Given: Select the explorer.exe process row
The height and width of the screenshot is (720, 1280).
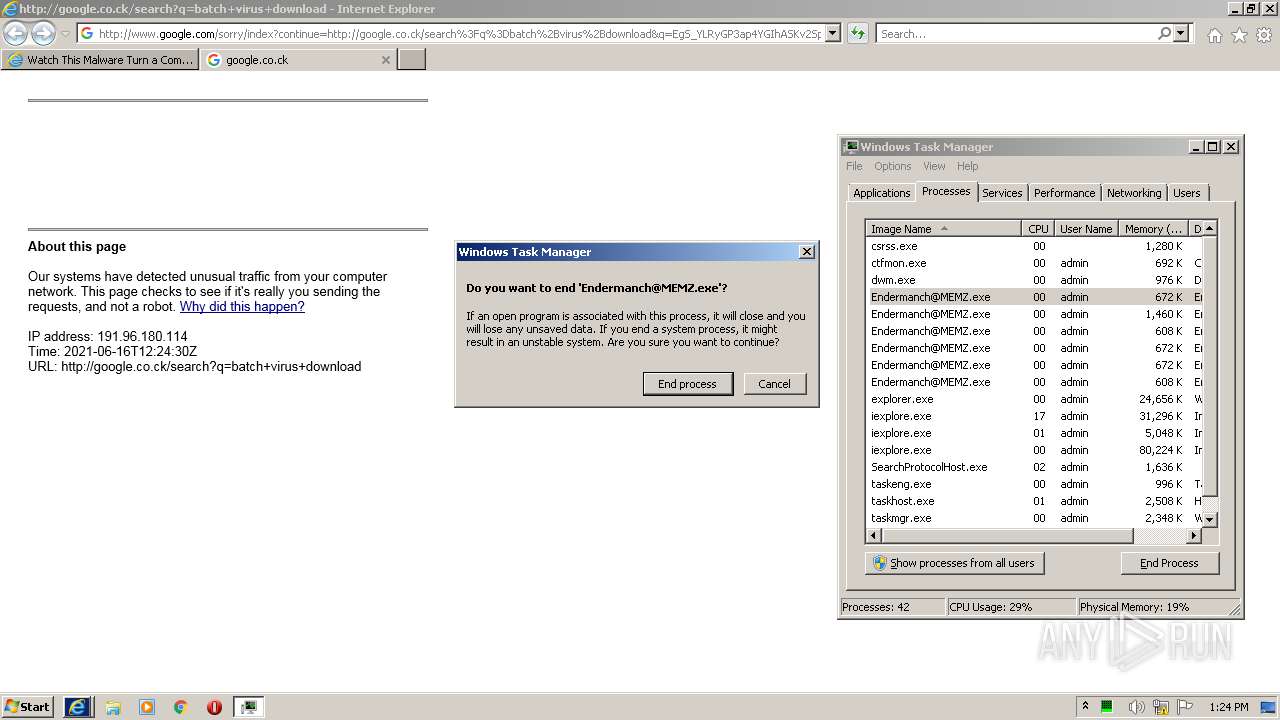Looking at the screenshot, I should tap(1033, 399).
